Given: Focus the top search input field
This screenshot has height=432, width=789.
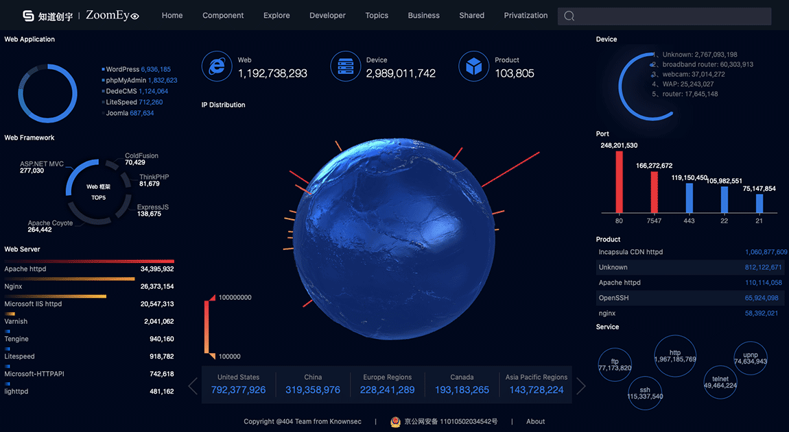Looking at the screenshot, I should 664,16.
